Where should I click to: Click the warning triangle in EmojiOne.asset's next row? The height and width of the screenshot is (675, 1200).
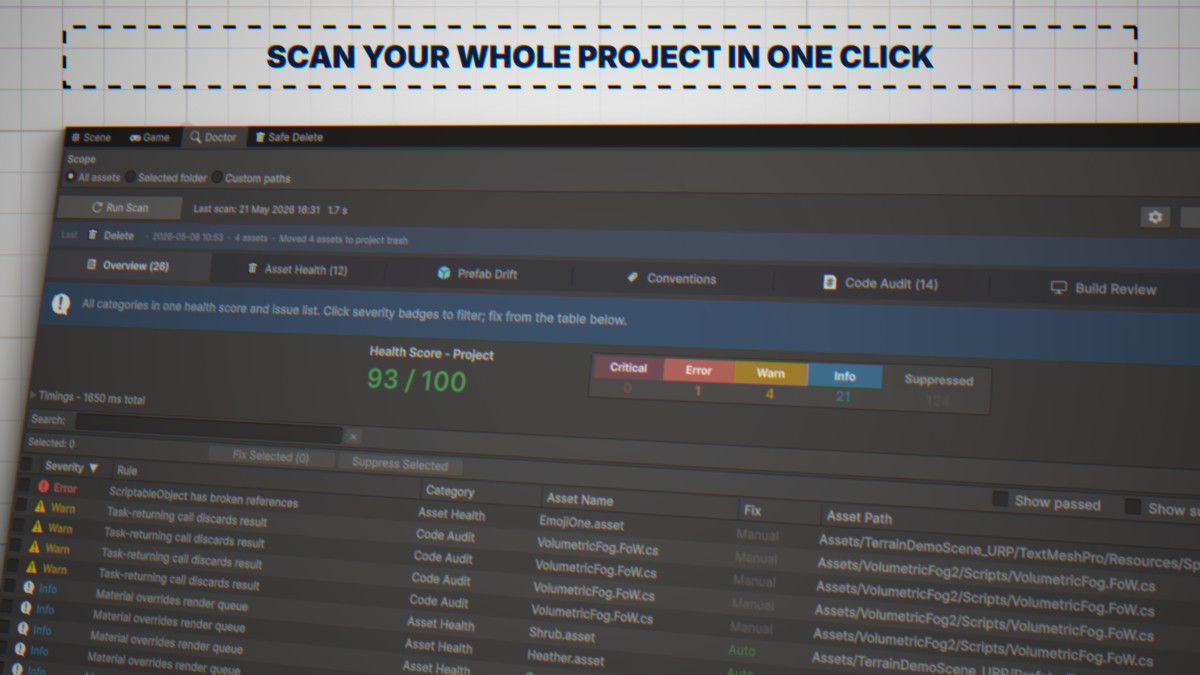pyautogui.click(x=38, y=506)
